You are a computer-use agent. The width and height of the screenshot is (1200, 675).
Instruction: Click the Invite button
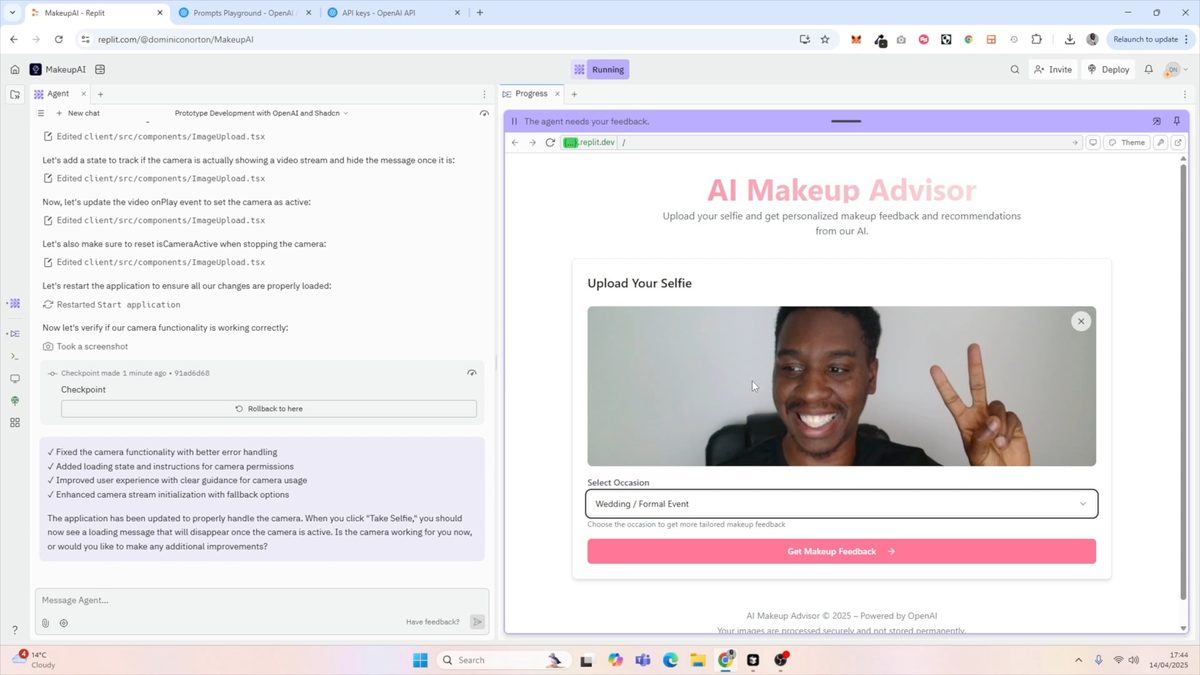pyautogui.click(x=1053, y=69)
